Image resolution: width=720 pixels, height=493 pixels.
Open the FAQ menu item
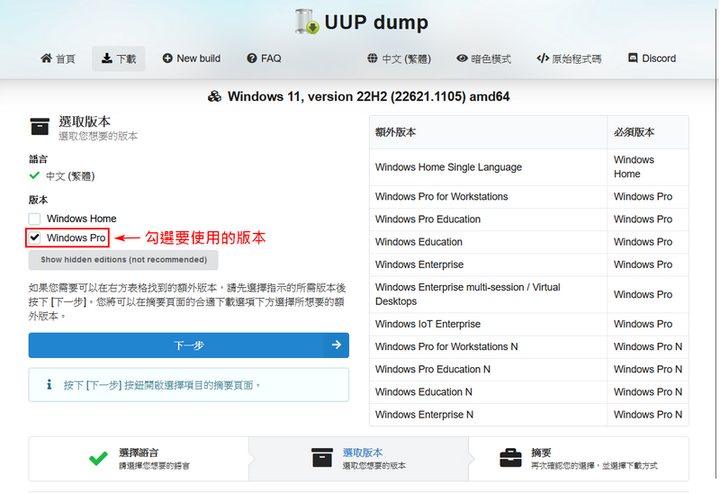264,59
